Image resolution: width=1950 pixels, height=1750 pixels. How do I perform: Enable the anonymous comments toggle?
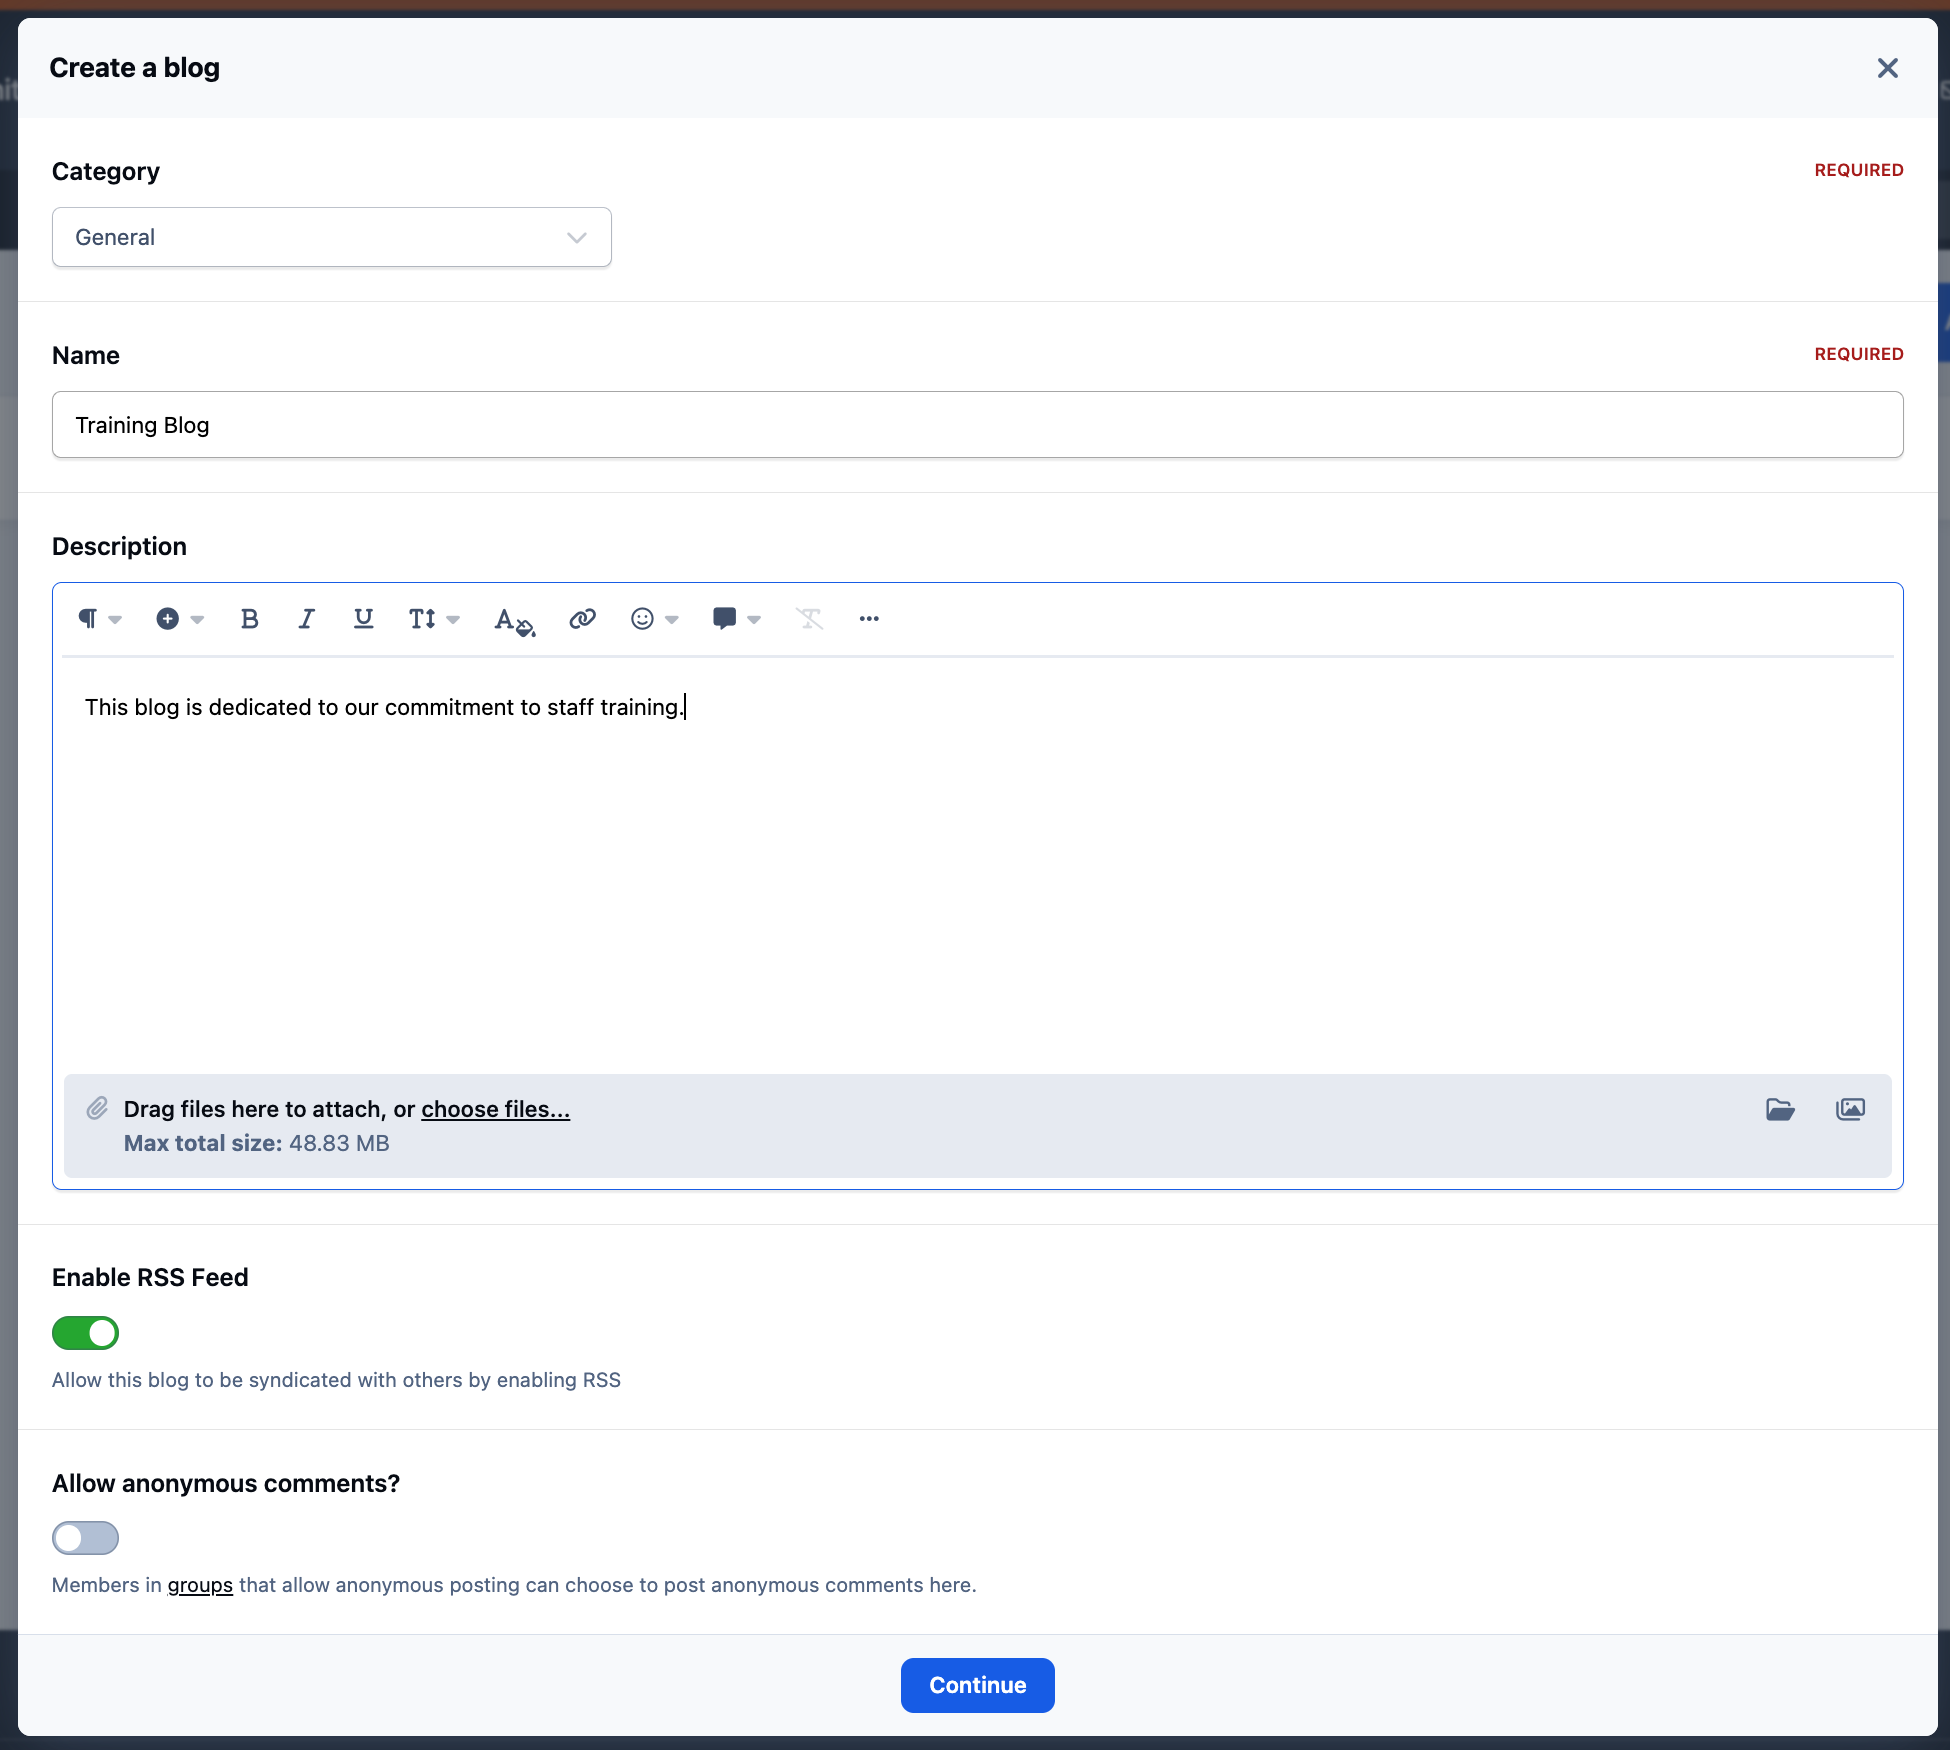point(85,1538)
